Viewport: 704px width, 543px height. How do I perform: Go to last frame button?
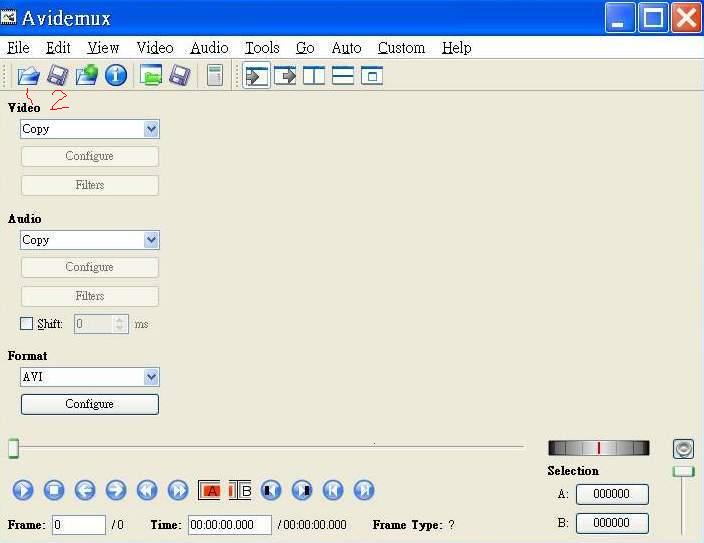364,490
